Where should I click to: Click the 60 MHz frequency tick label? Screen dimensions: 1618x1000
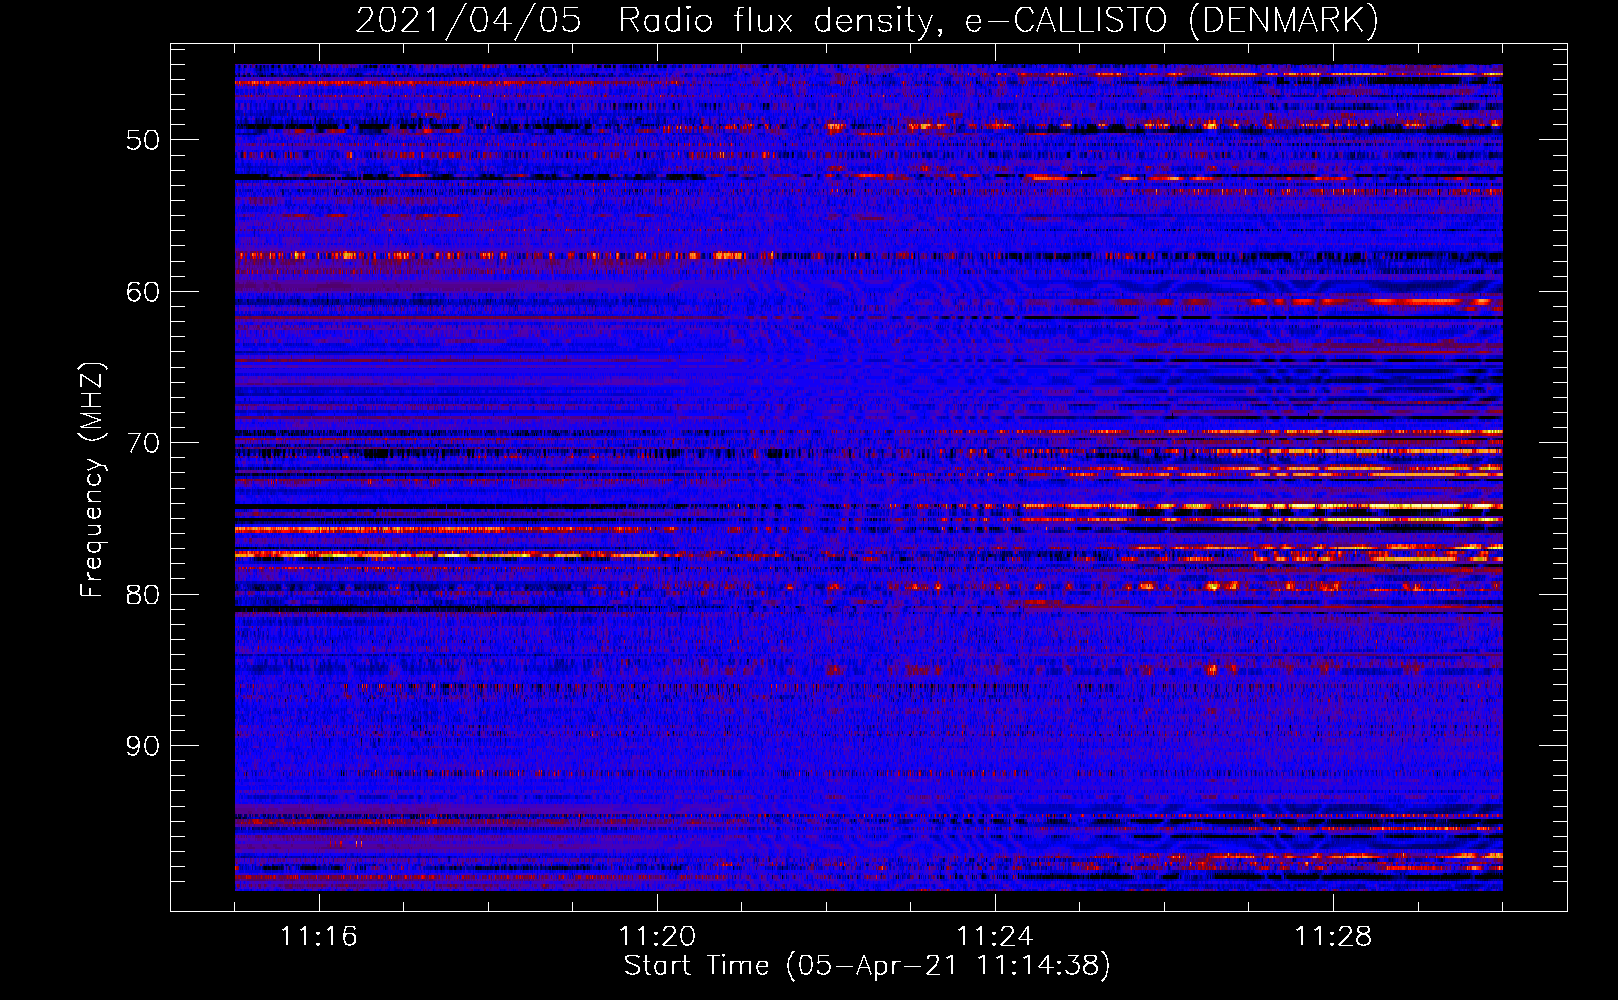pos(143,292)
